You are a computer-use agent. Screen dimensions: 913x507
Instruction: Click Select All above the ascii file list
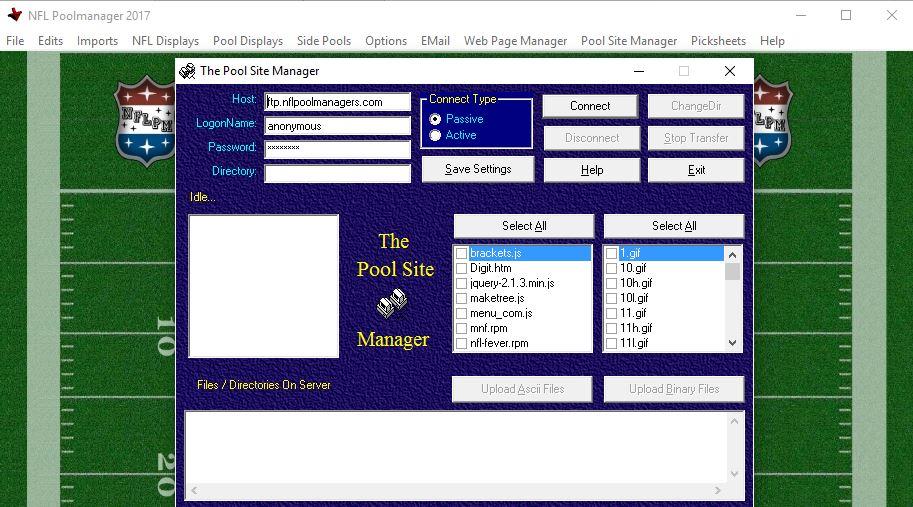(x=523, y=226)
